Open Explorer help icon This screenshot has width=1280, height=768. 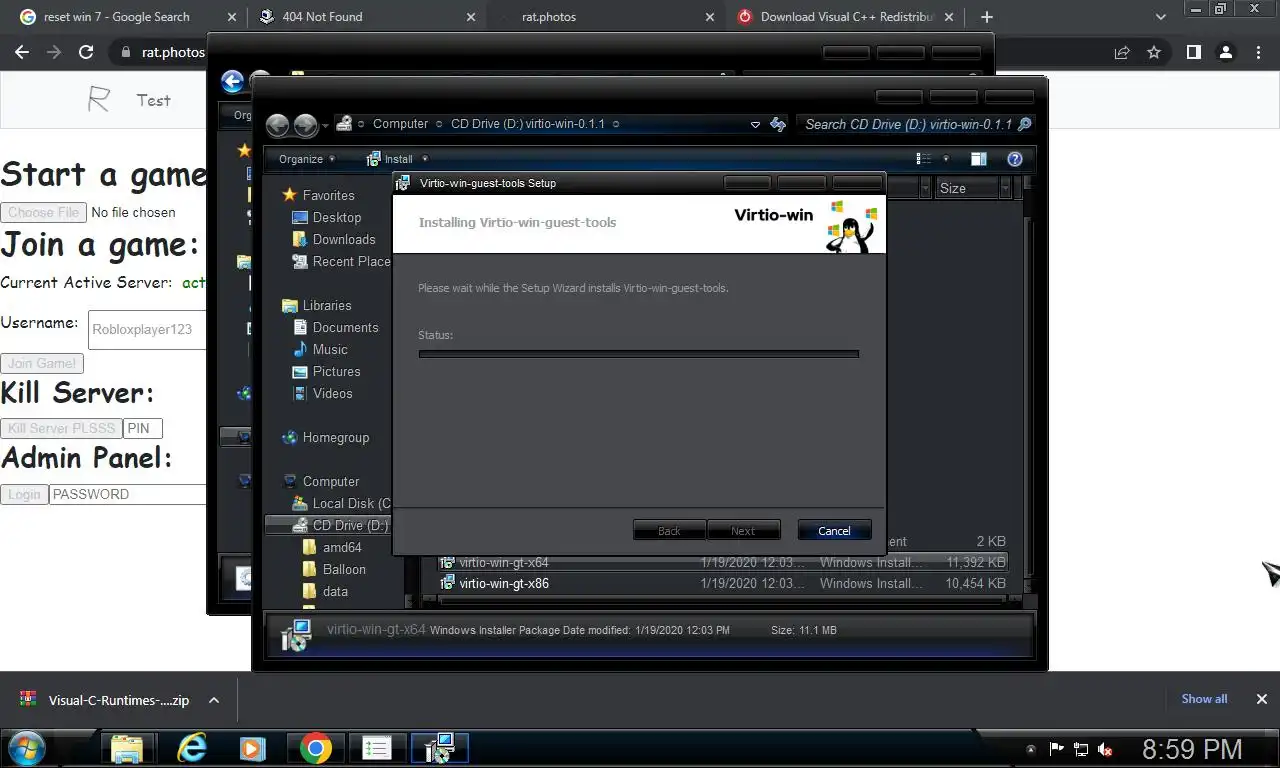tap(1015, 159)
